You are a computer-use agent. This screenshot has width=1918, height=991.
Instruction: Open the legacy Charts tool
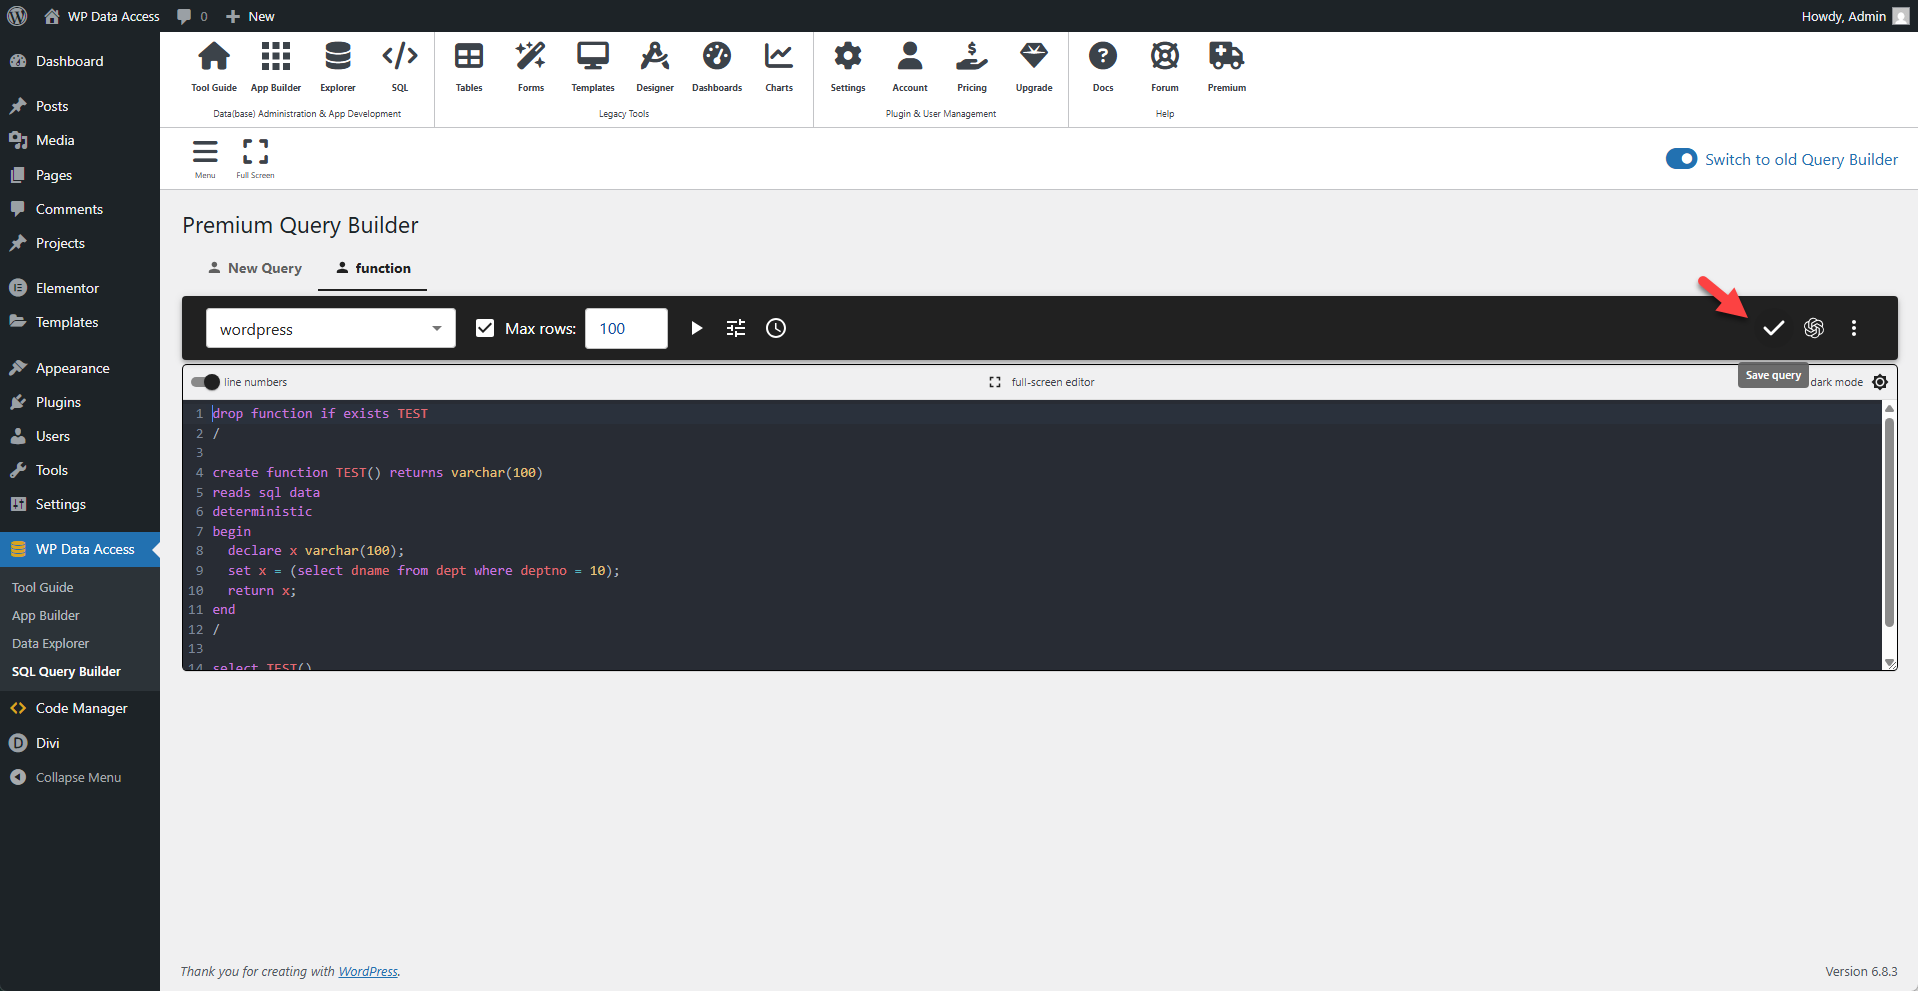pyautogui.click(x=778, y=65)
